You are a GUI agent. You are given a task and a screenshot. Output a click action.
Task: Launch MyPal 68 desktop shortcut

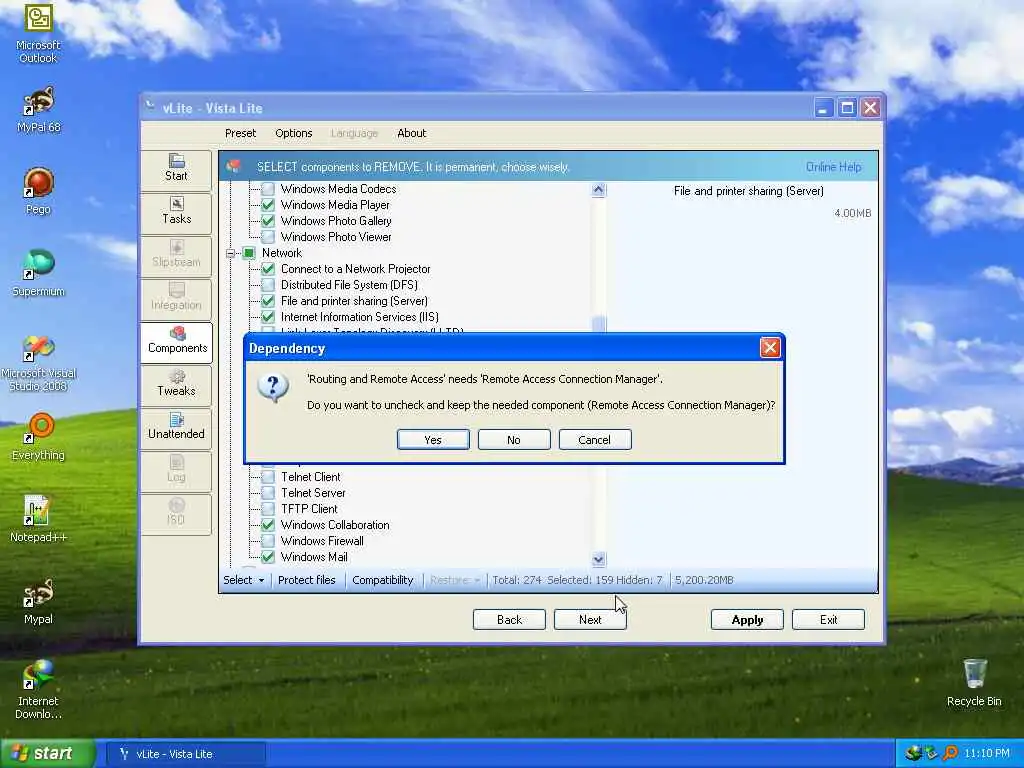[38, 109]
